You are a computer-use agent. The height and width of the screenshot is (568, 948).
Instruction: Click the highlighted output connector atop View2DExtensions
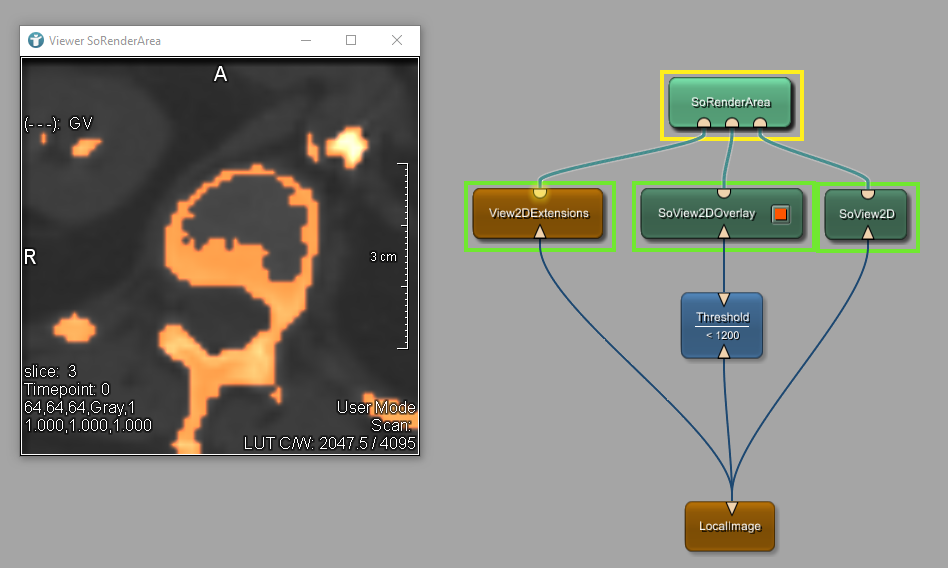click(x=540, y=191)
